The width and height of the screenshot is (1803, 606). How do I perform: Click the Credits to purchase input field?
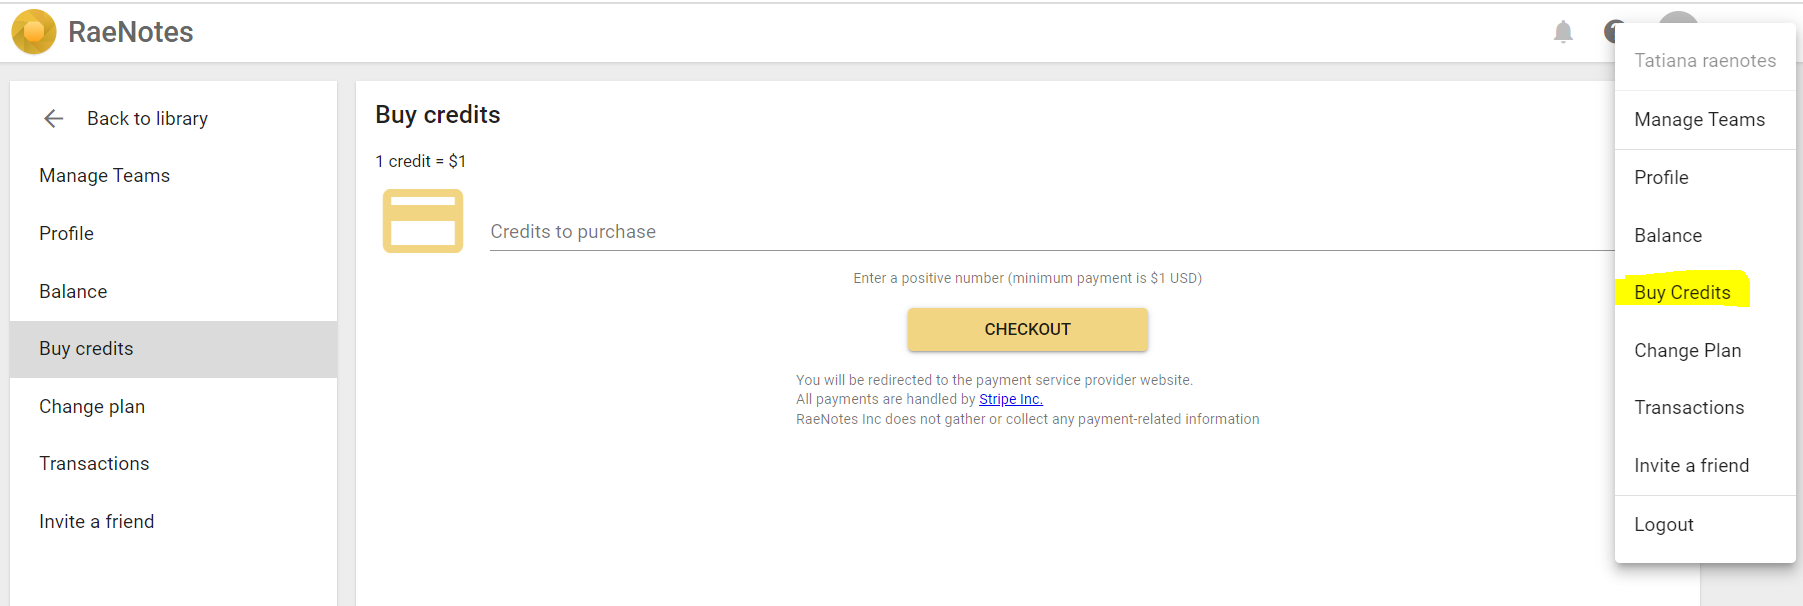pos(1052,231)
